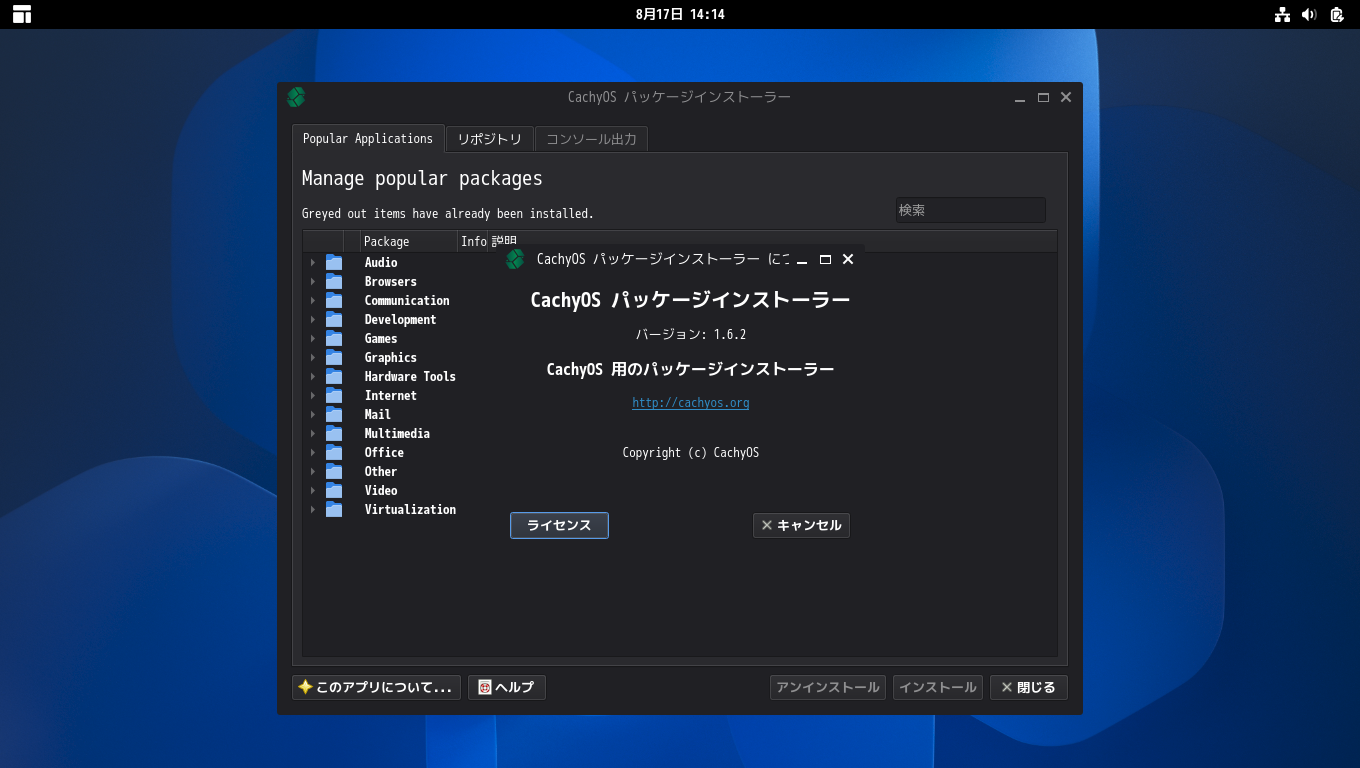Expand the Graphics category
This screenshot has height=768, width=1360.
tap(313, 357)
